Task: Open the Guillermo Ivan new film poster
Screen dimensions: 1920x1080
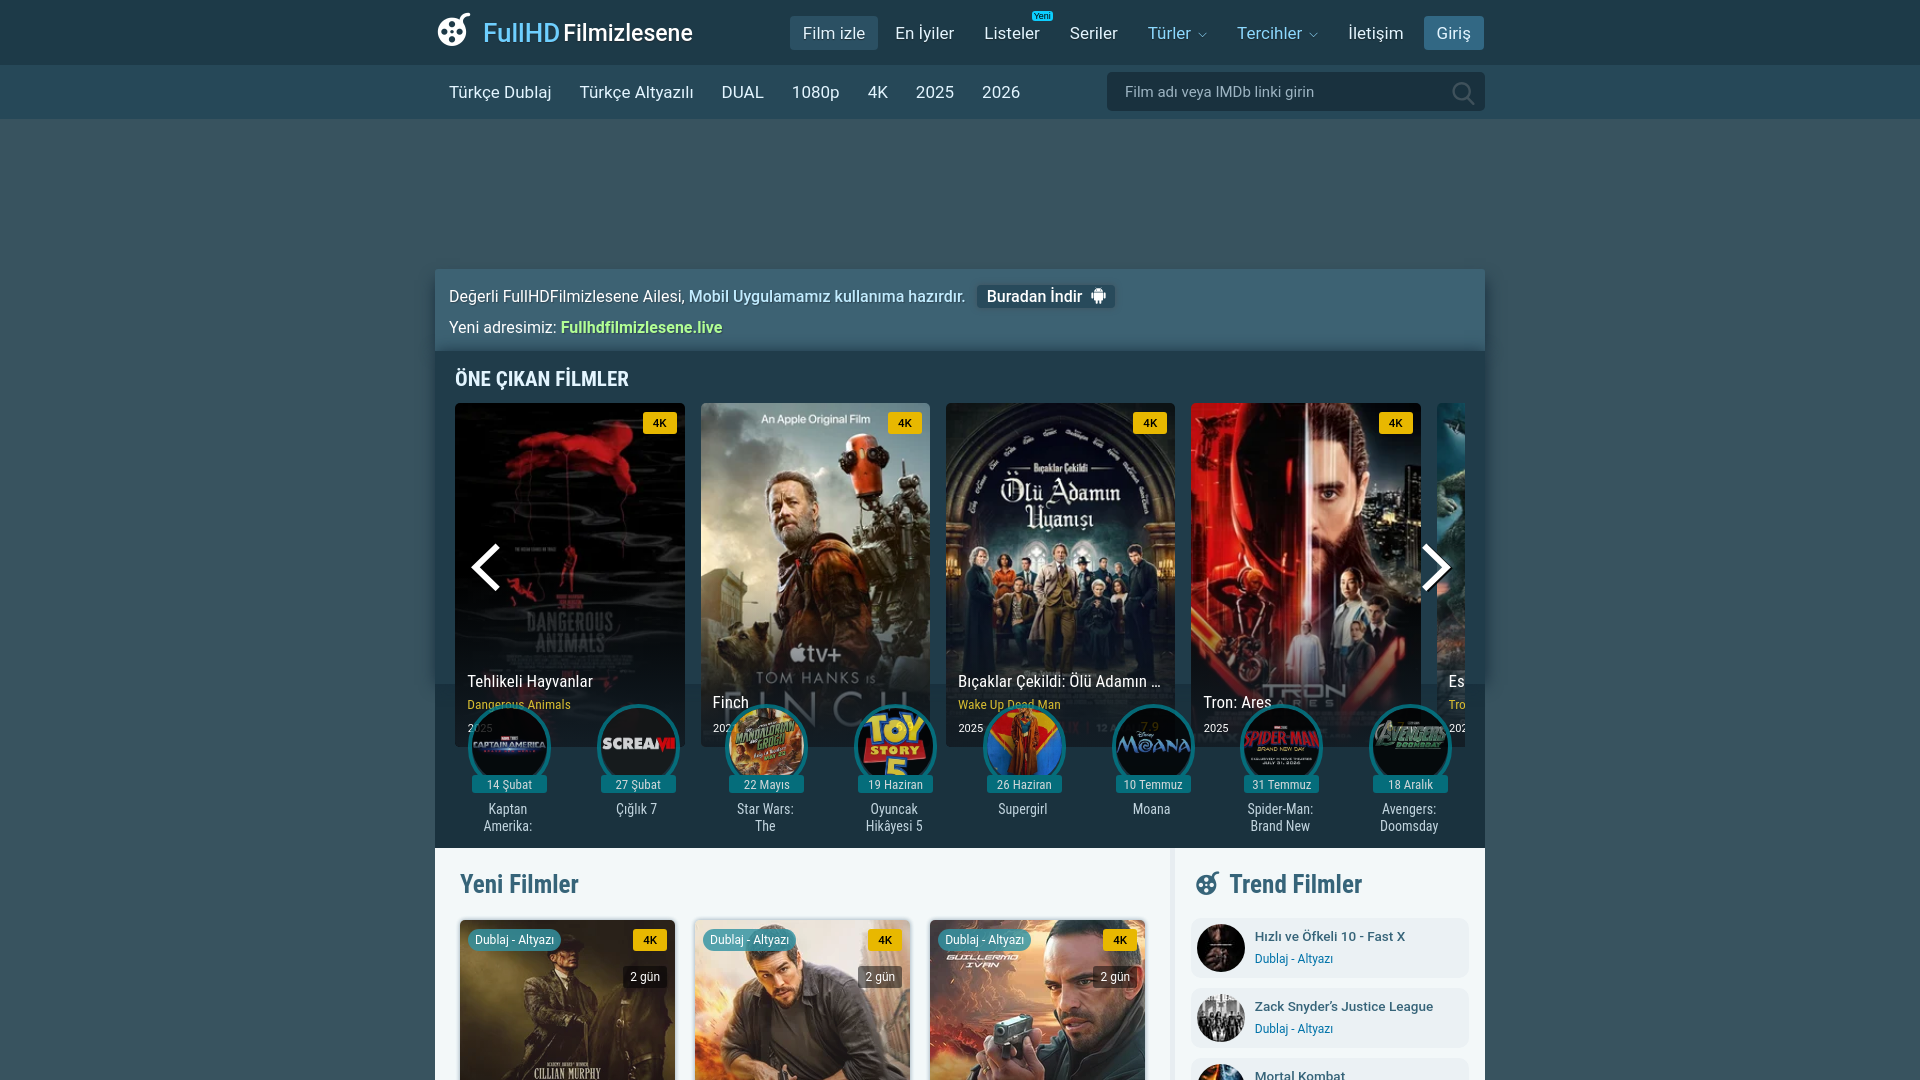Action: point(1037,1000)
